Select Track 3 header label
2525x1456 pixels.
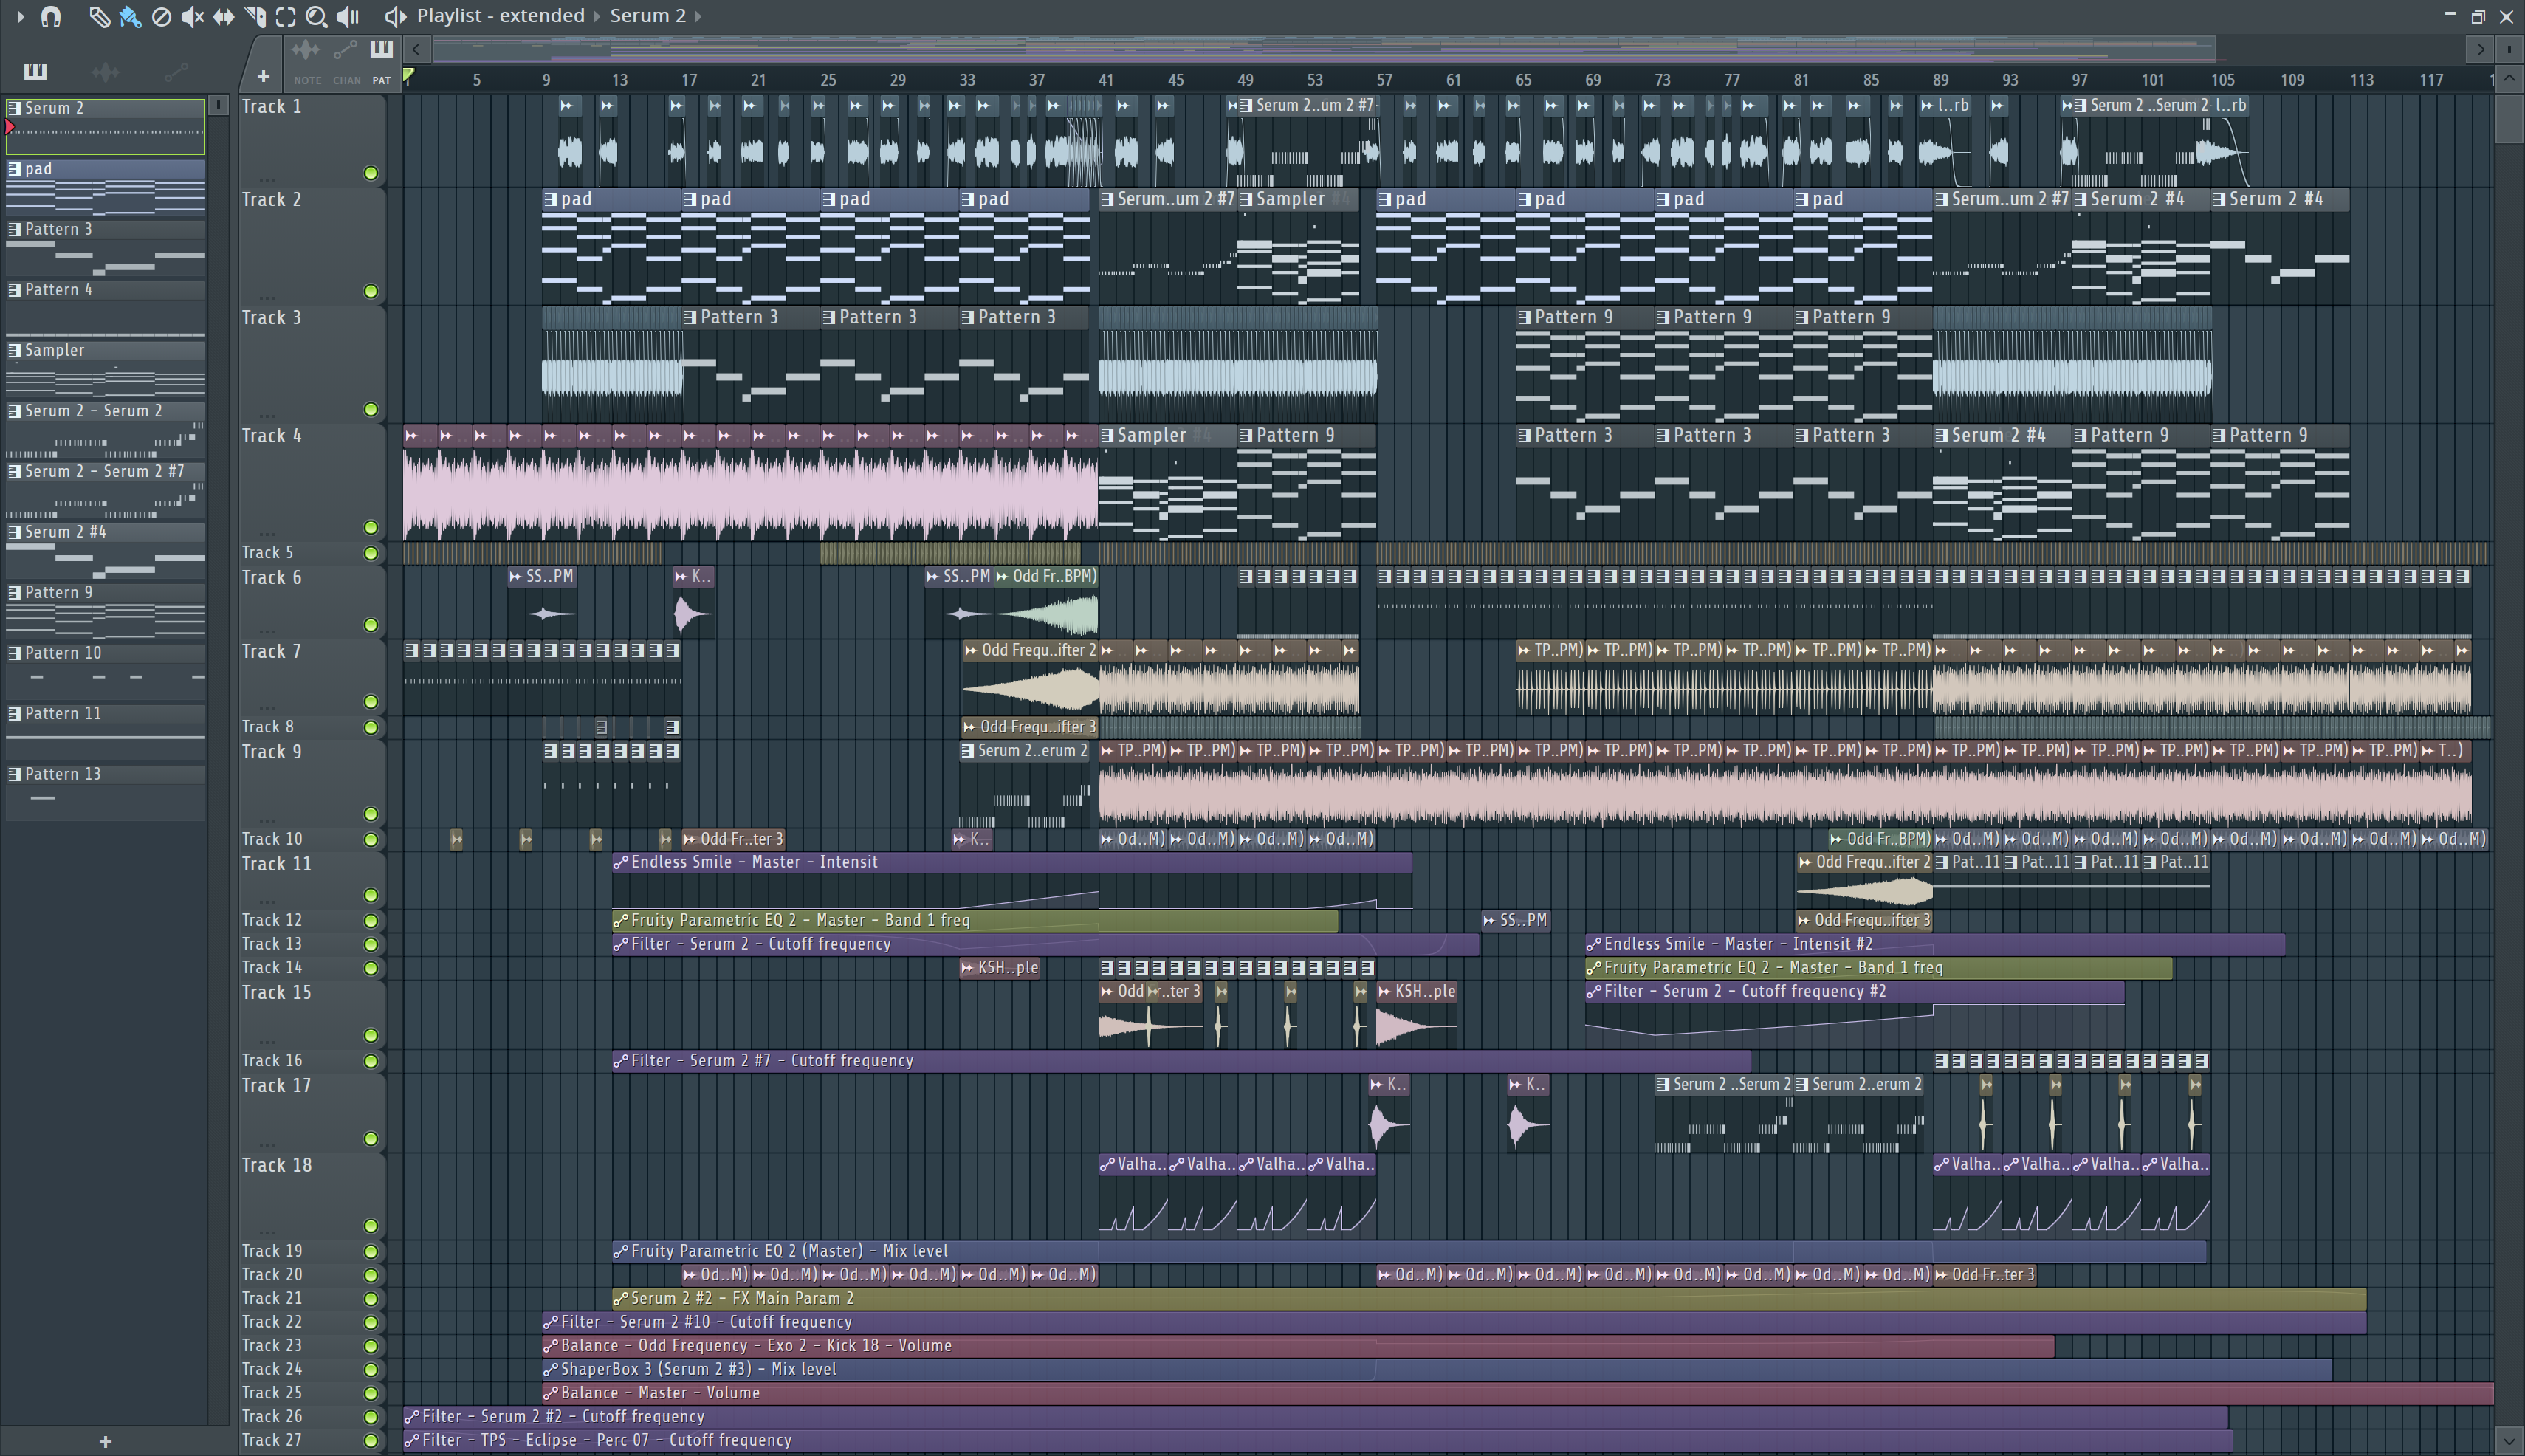pos(271,317)
